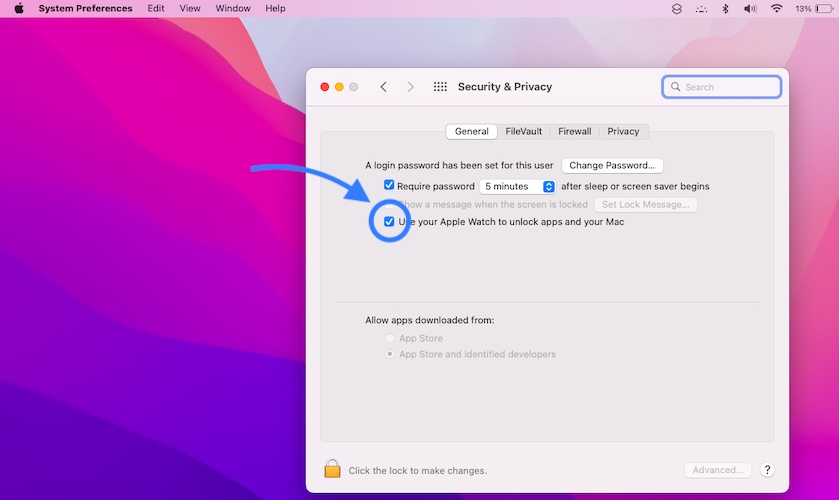Image resolution: width=839 pixels, height=500 pixels.
Task: Switch to the Firewall tab
Action: (x=575, y=131)
